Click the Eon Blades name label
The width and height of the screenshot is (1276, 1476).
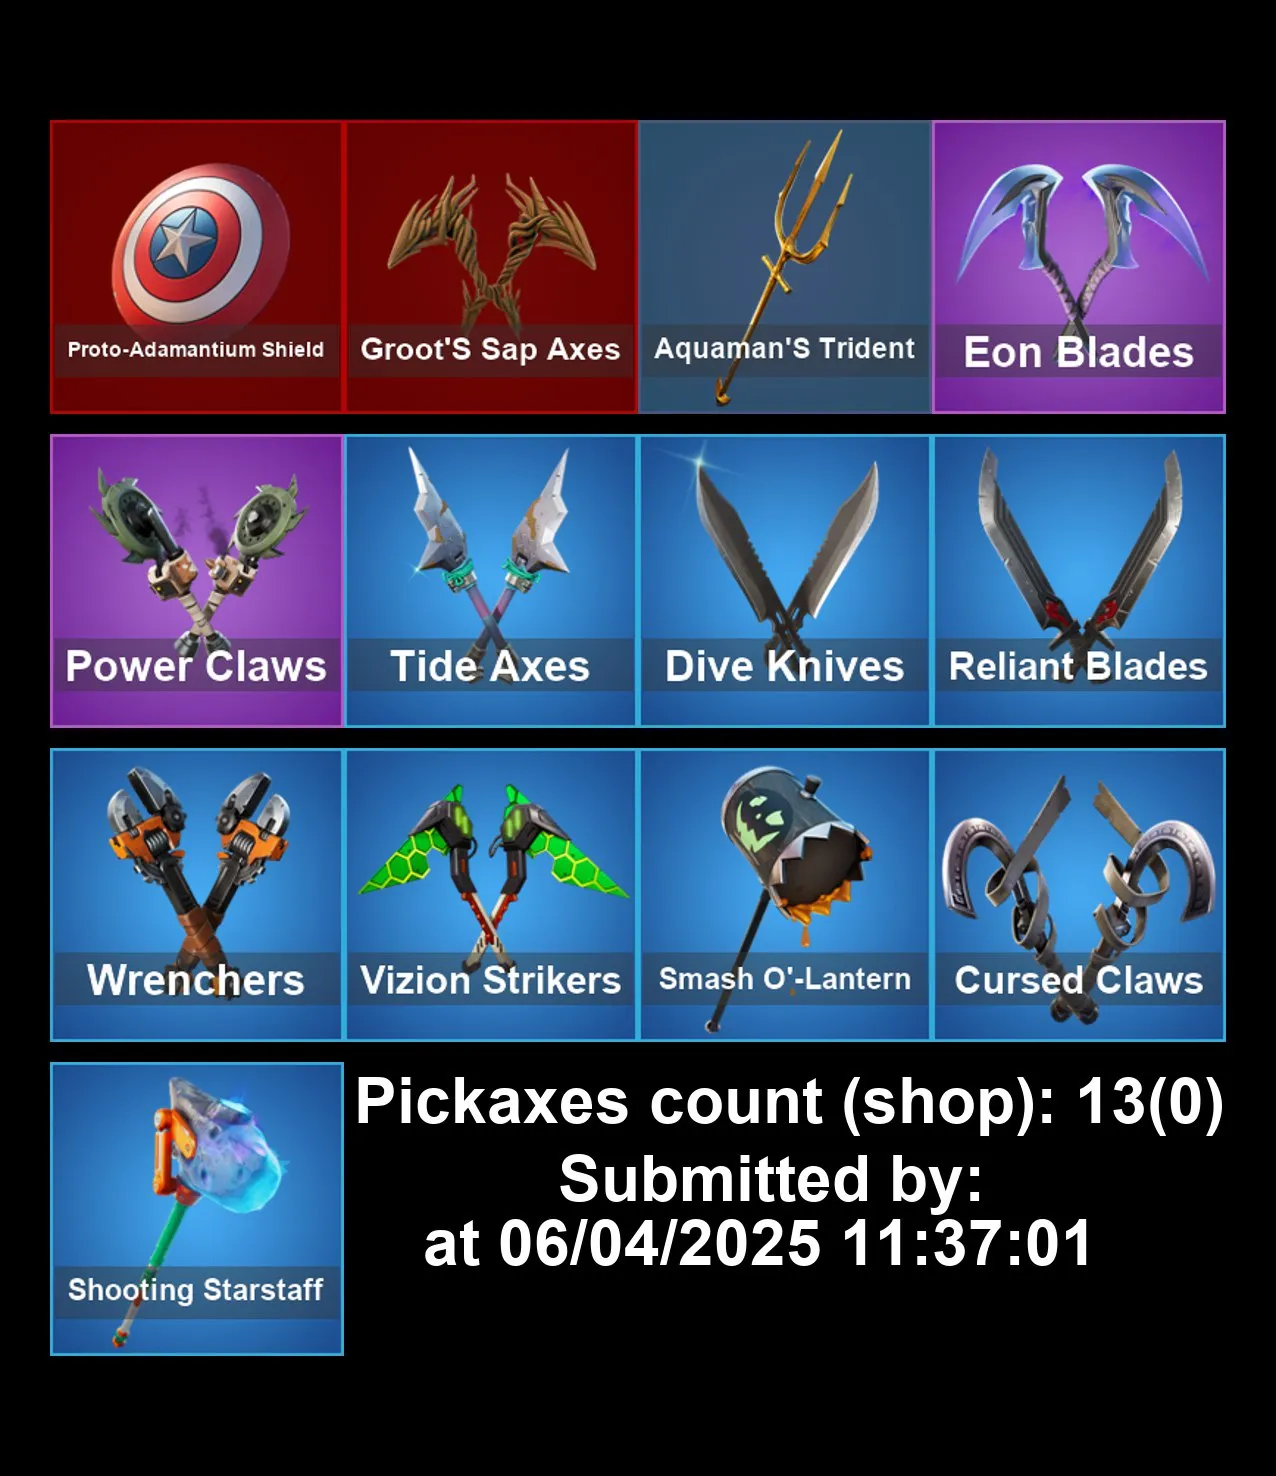(x=1079, y=352)
